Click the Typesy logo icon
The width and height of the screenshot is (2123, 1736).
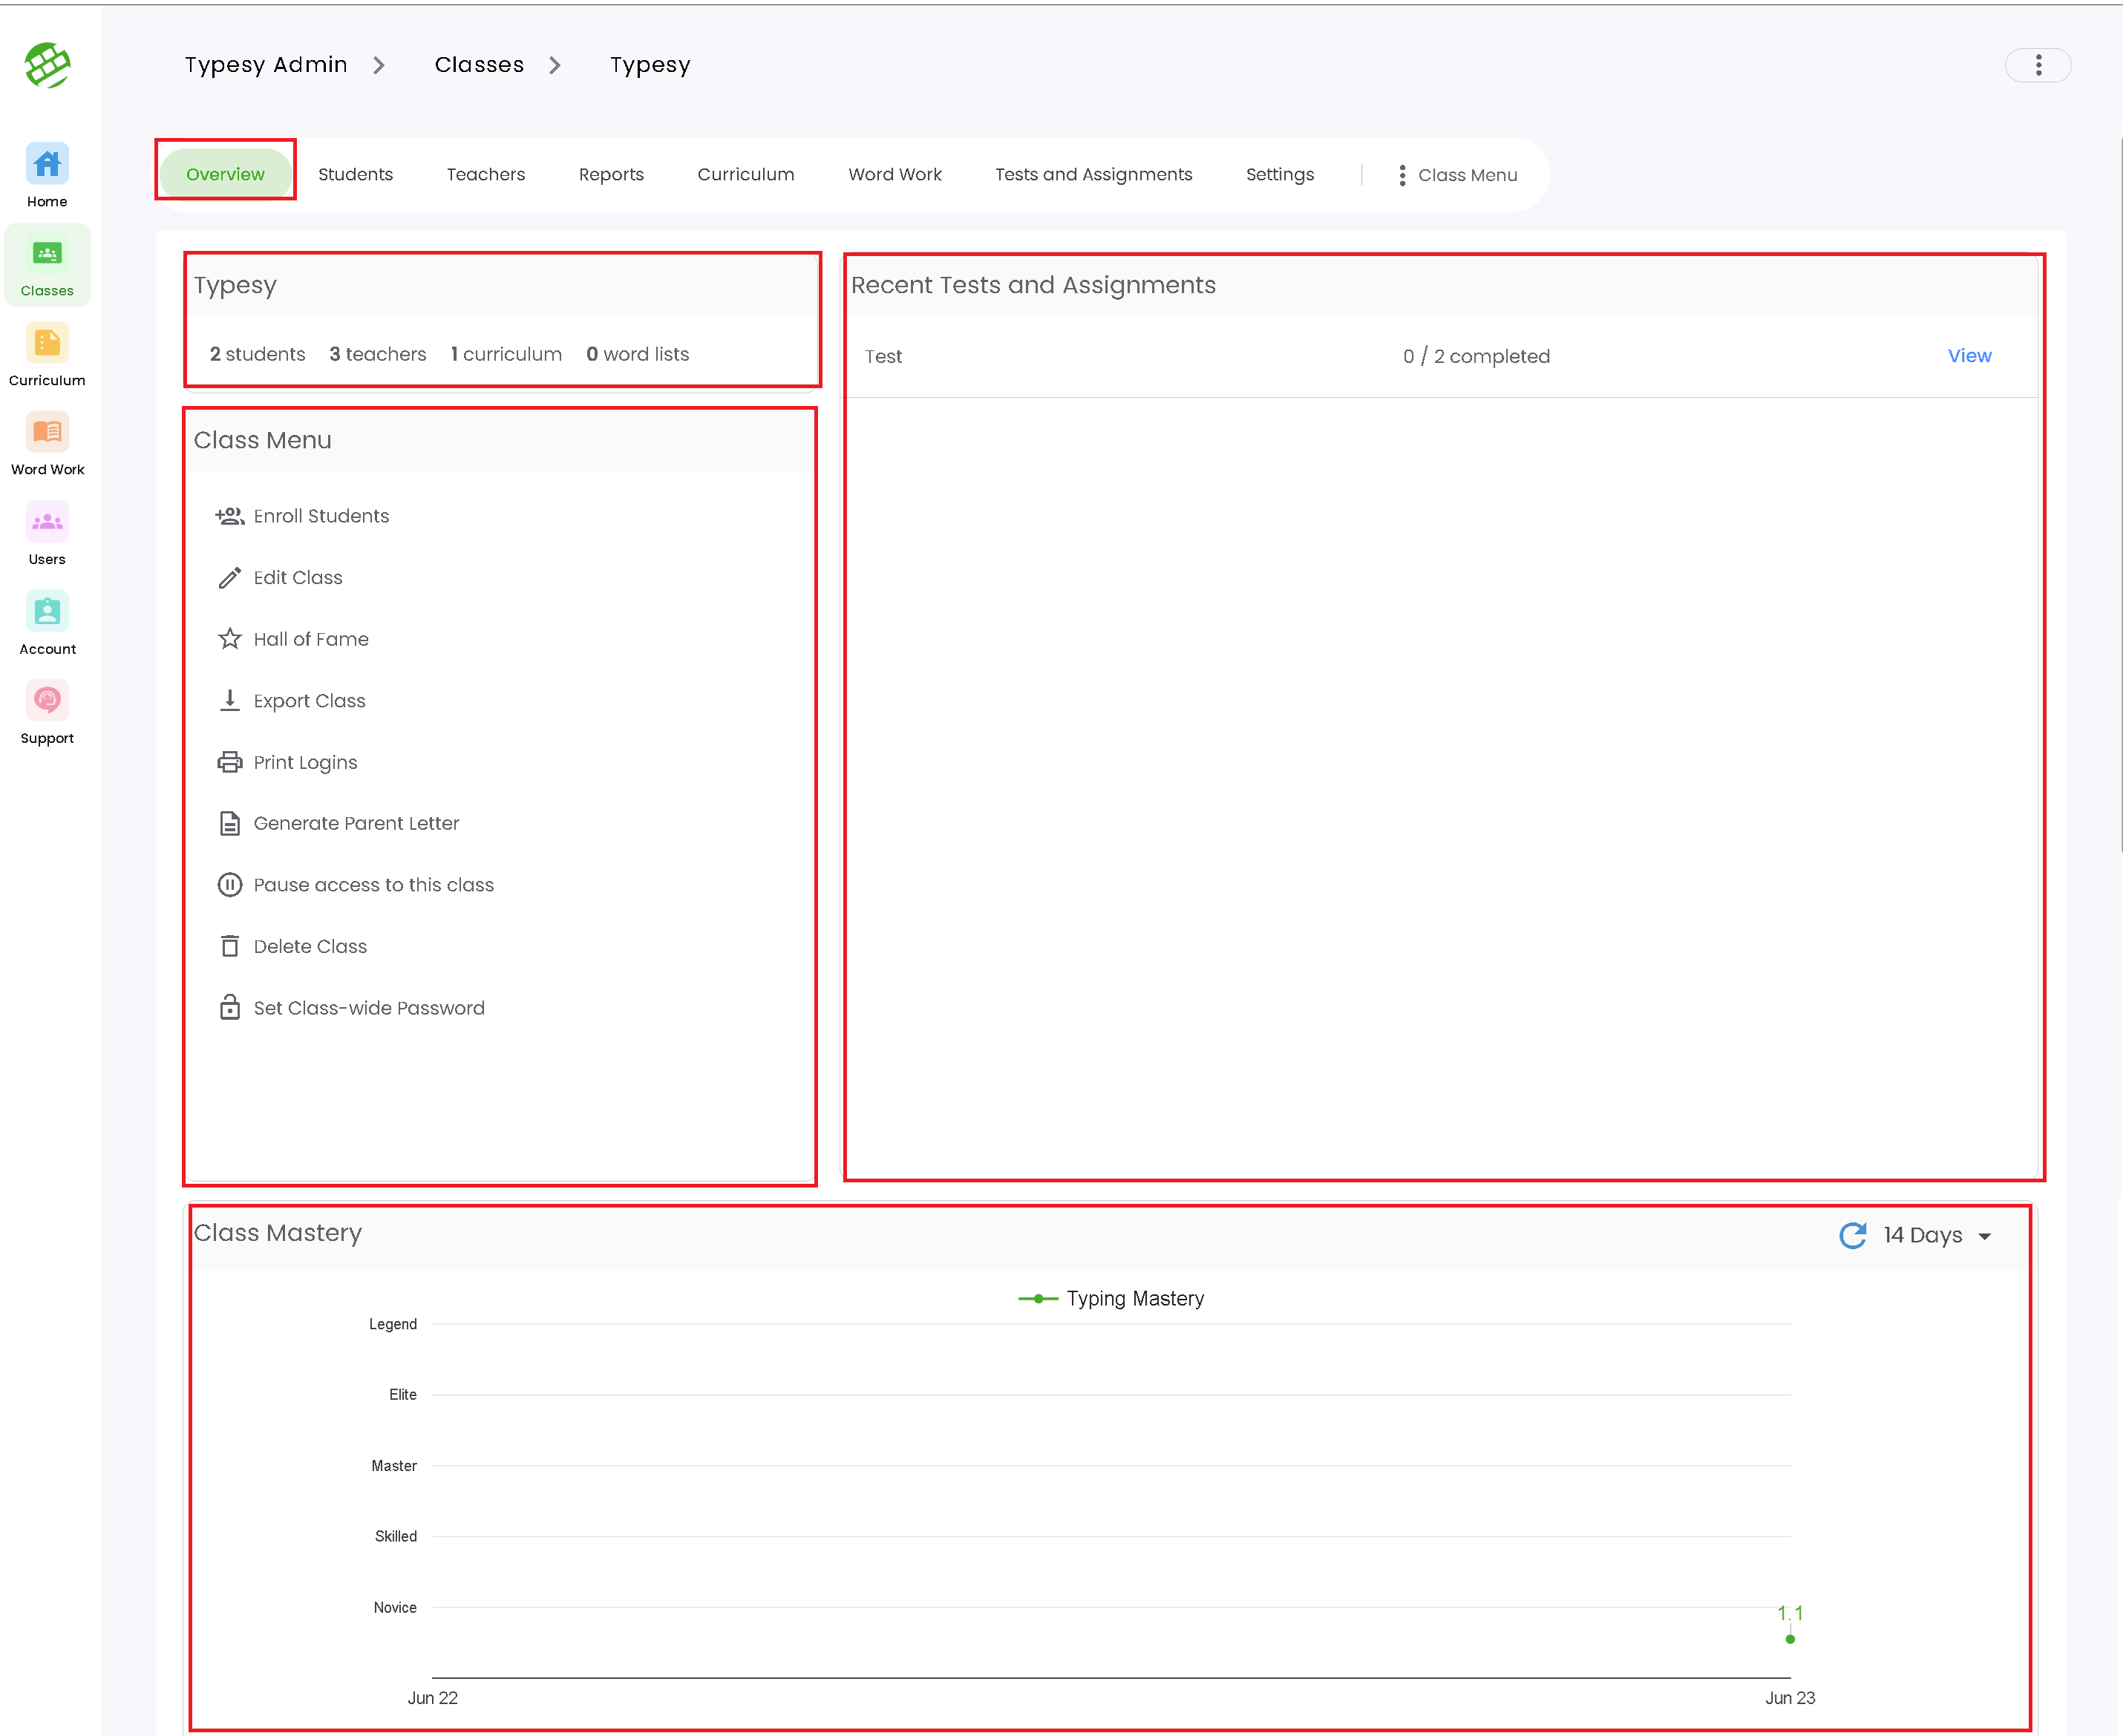click(x=47, y=65)
